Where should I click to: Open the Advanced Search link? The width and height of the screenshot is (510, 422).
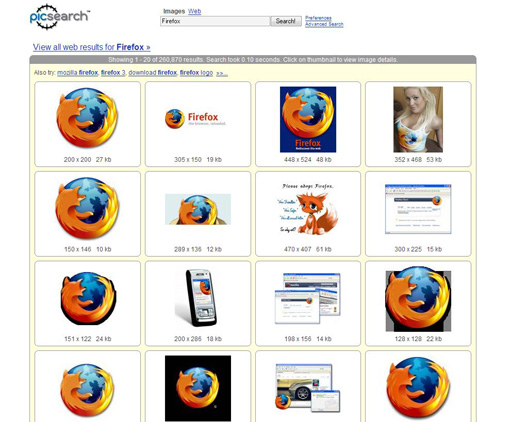coord(324,24)
